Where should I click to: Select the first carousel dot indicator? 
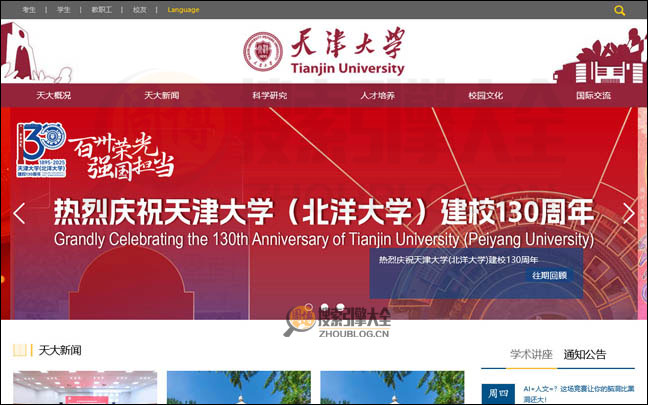pyautogui.click(x=309, y=307)
